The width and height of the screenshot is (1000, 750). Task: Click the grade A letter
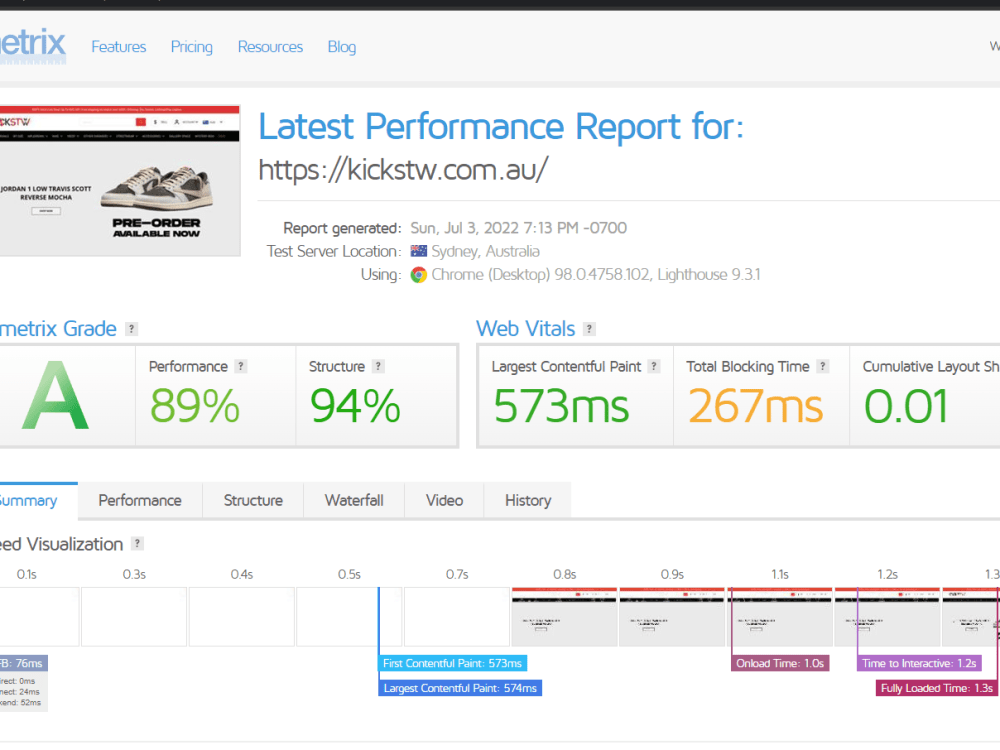(55, 396)
